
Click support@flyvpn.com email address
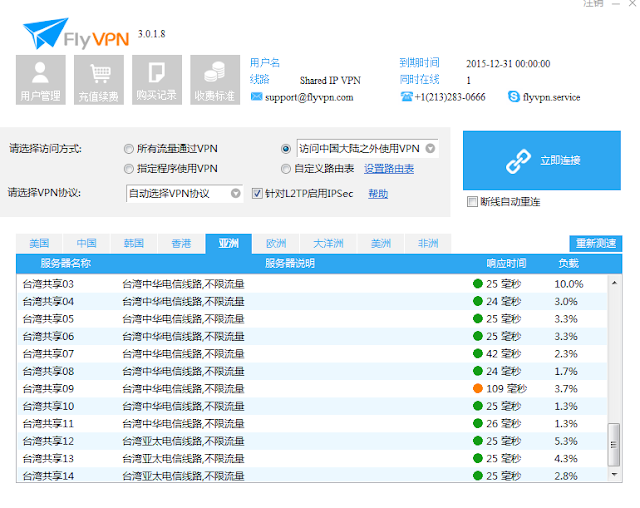coord(309,97)
